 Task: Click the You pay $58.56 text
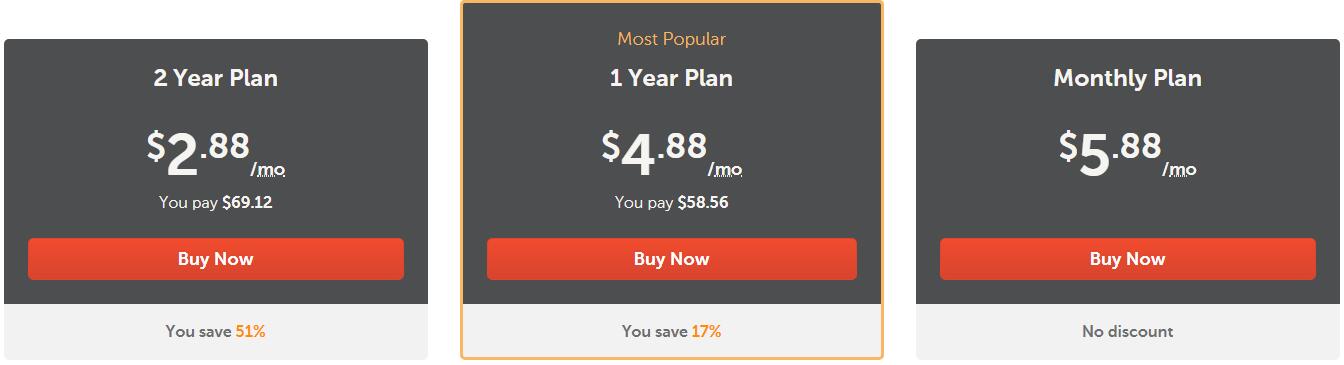[x=672, y=202]
